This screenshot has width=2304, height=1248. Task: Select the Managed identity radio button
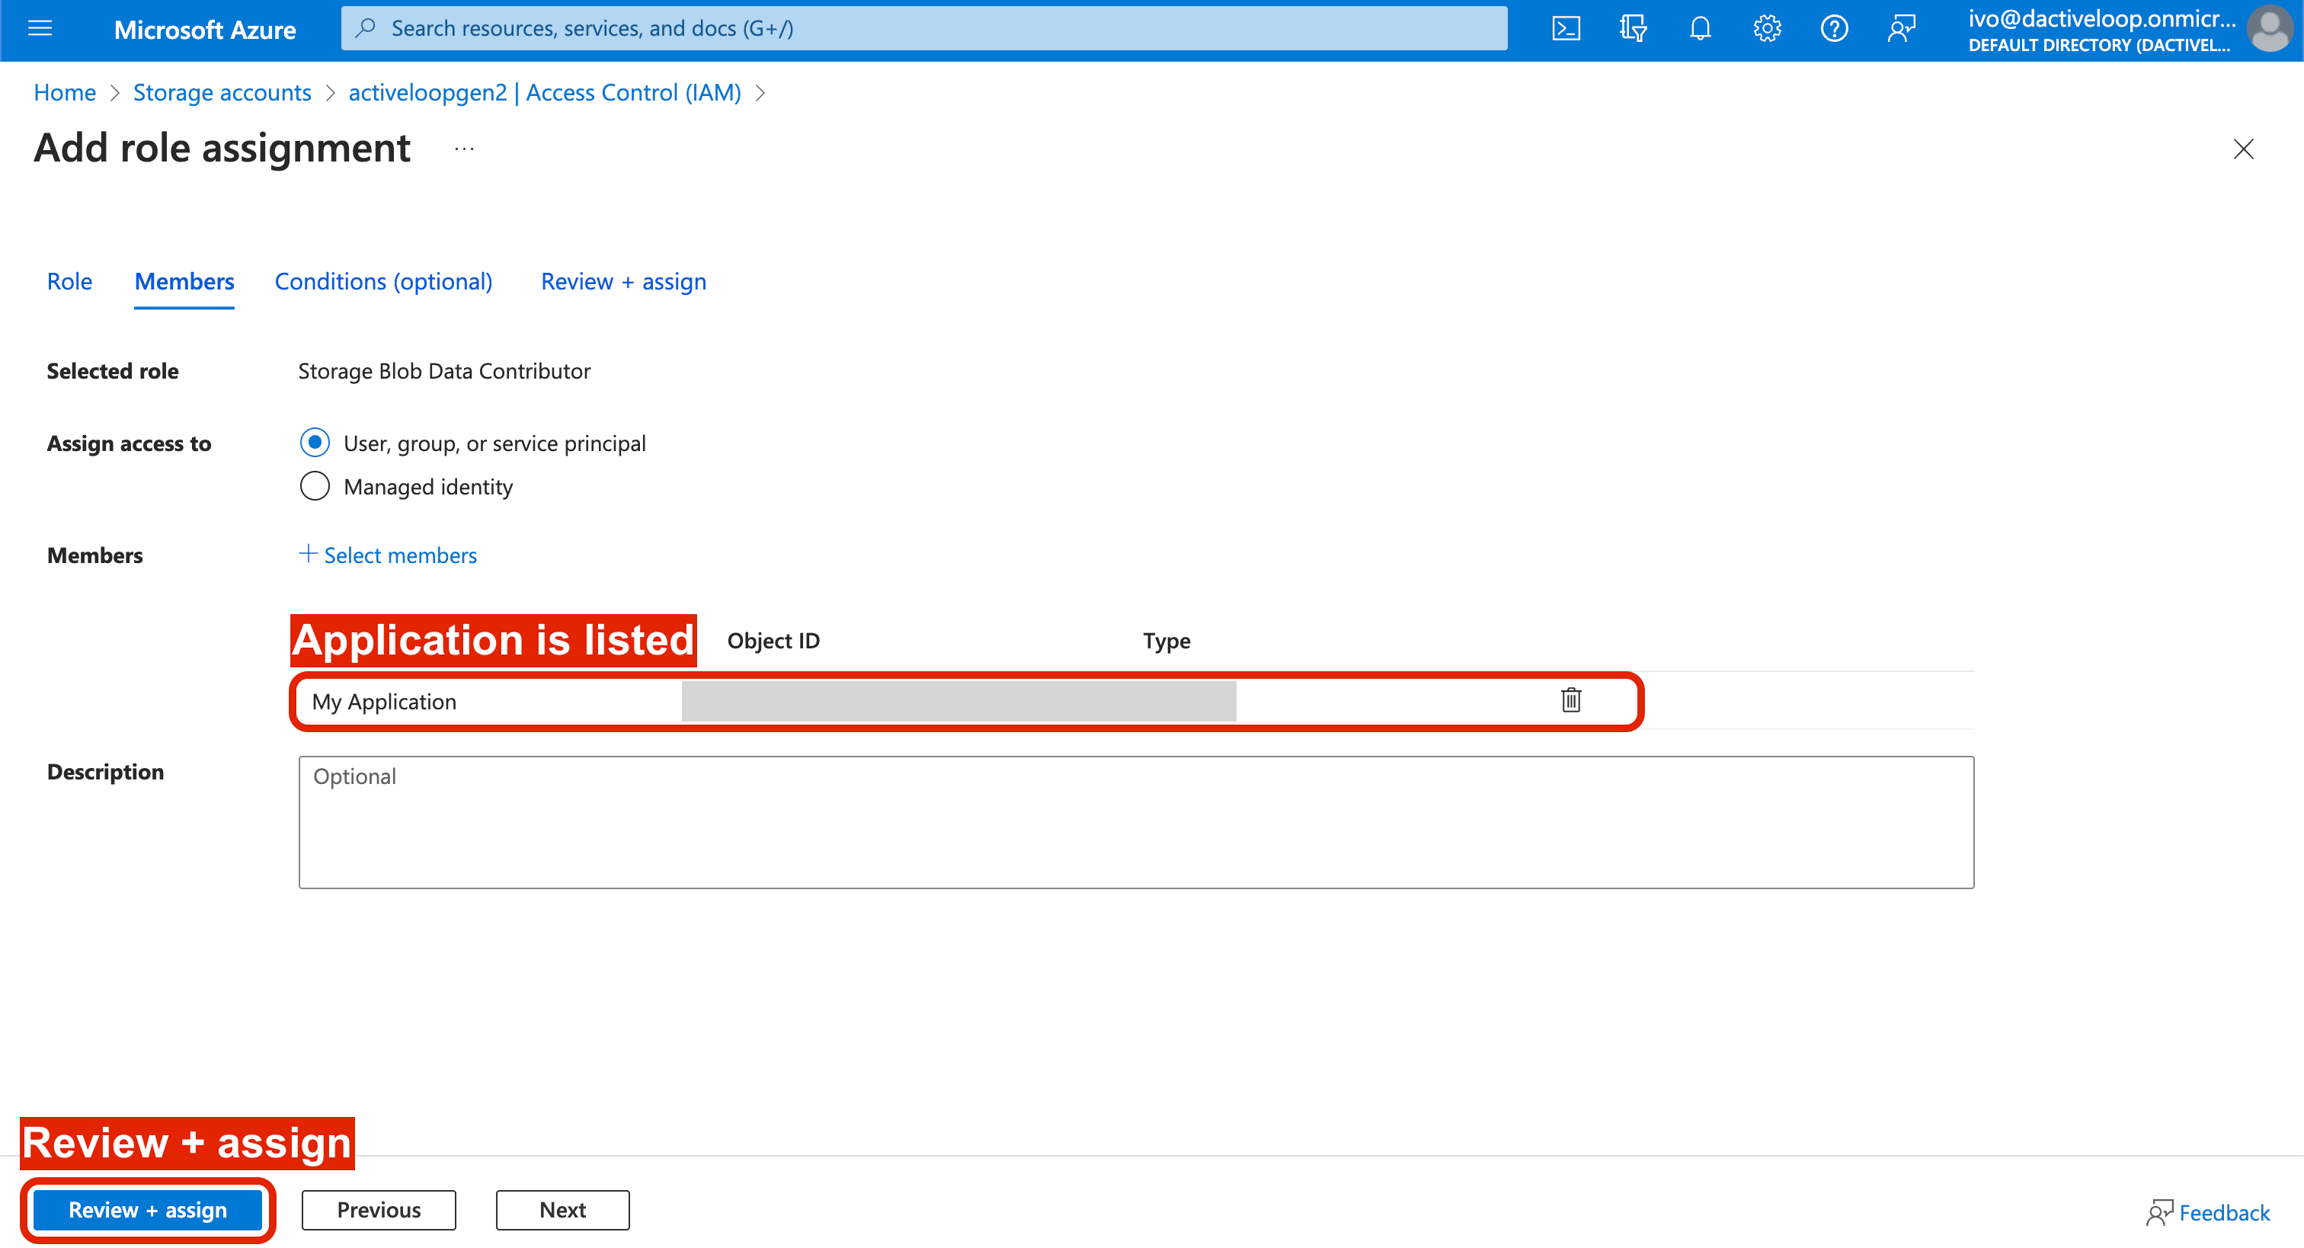[x=315, y=486]
